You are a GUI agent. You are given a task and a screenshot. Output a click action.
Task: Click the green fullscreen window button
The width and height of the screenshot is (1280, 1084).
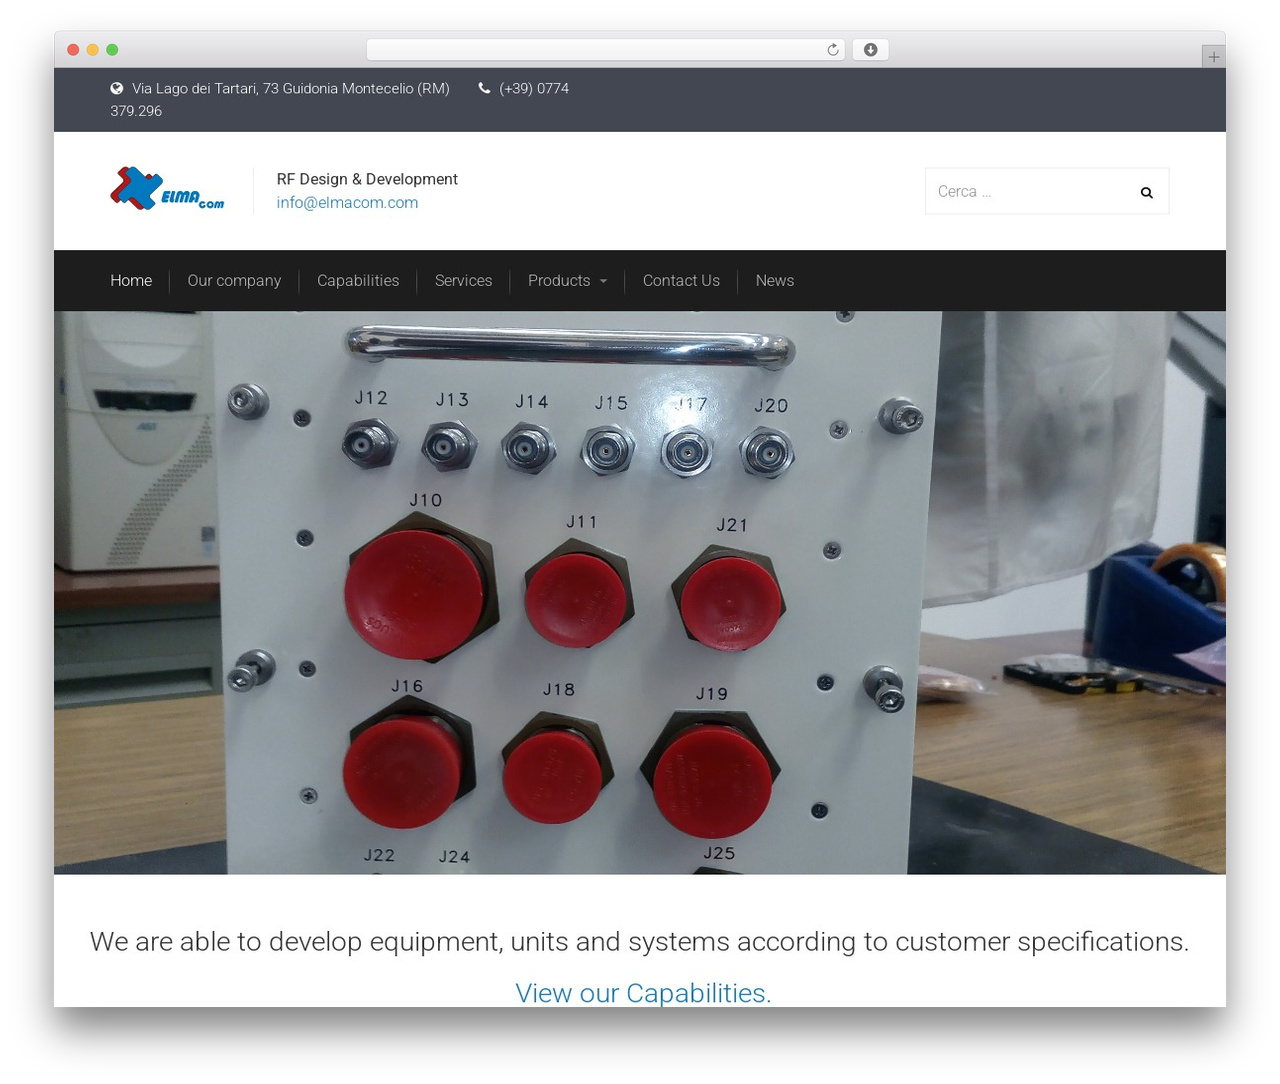click(x=112, y=50)
